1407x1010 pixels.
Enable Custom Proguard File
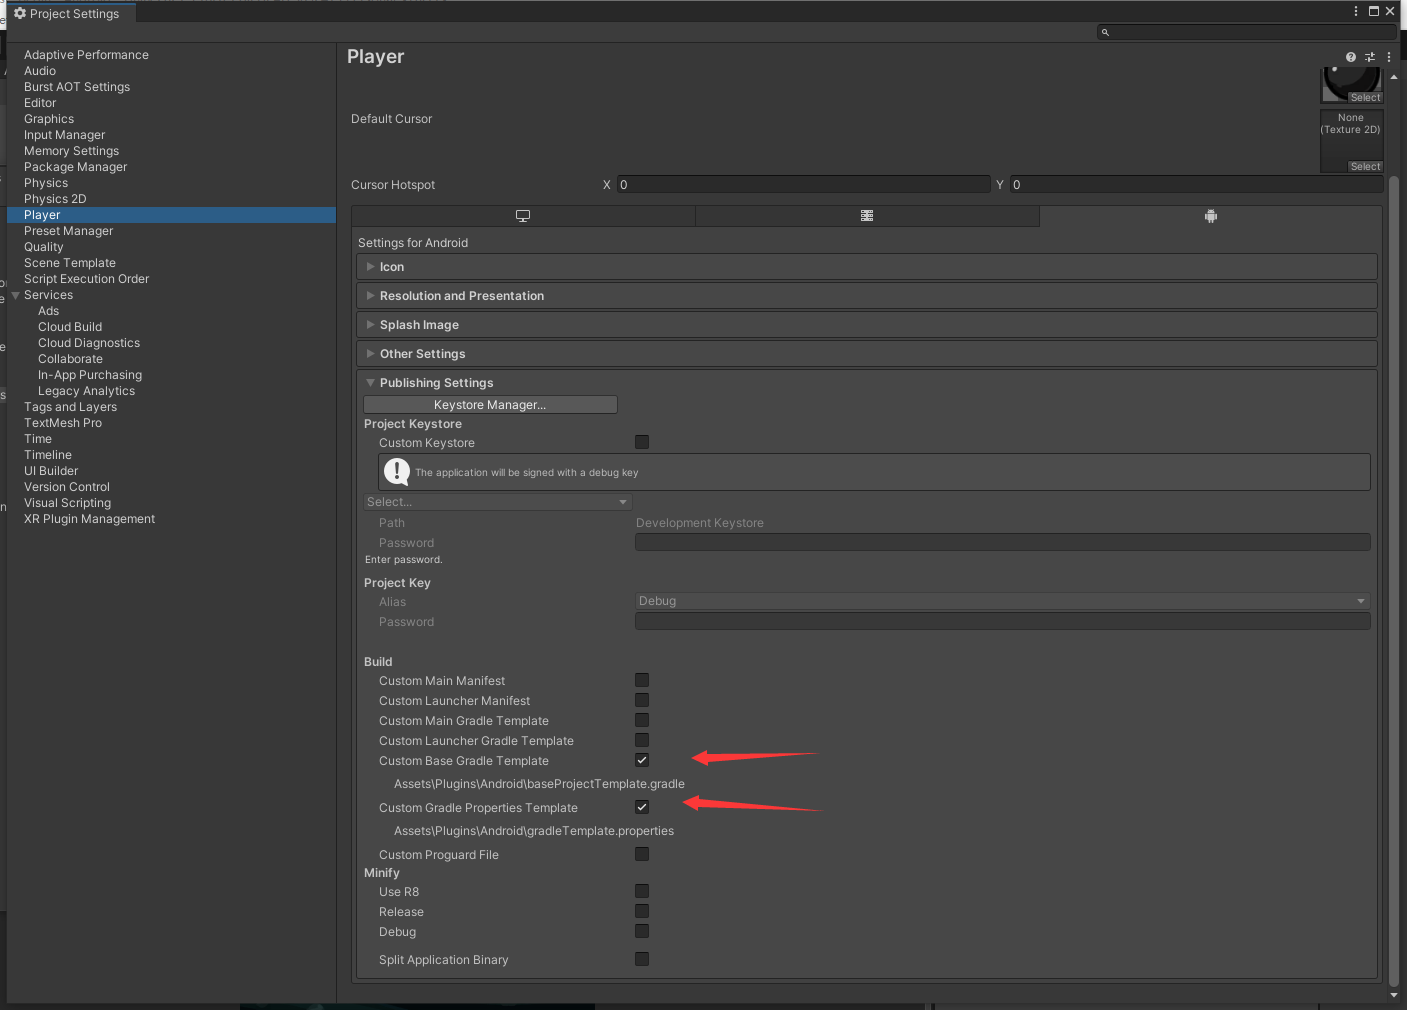(642, 854)
